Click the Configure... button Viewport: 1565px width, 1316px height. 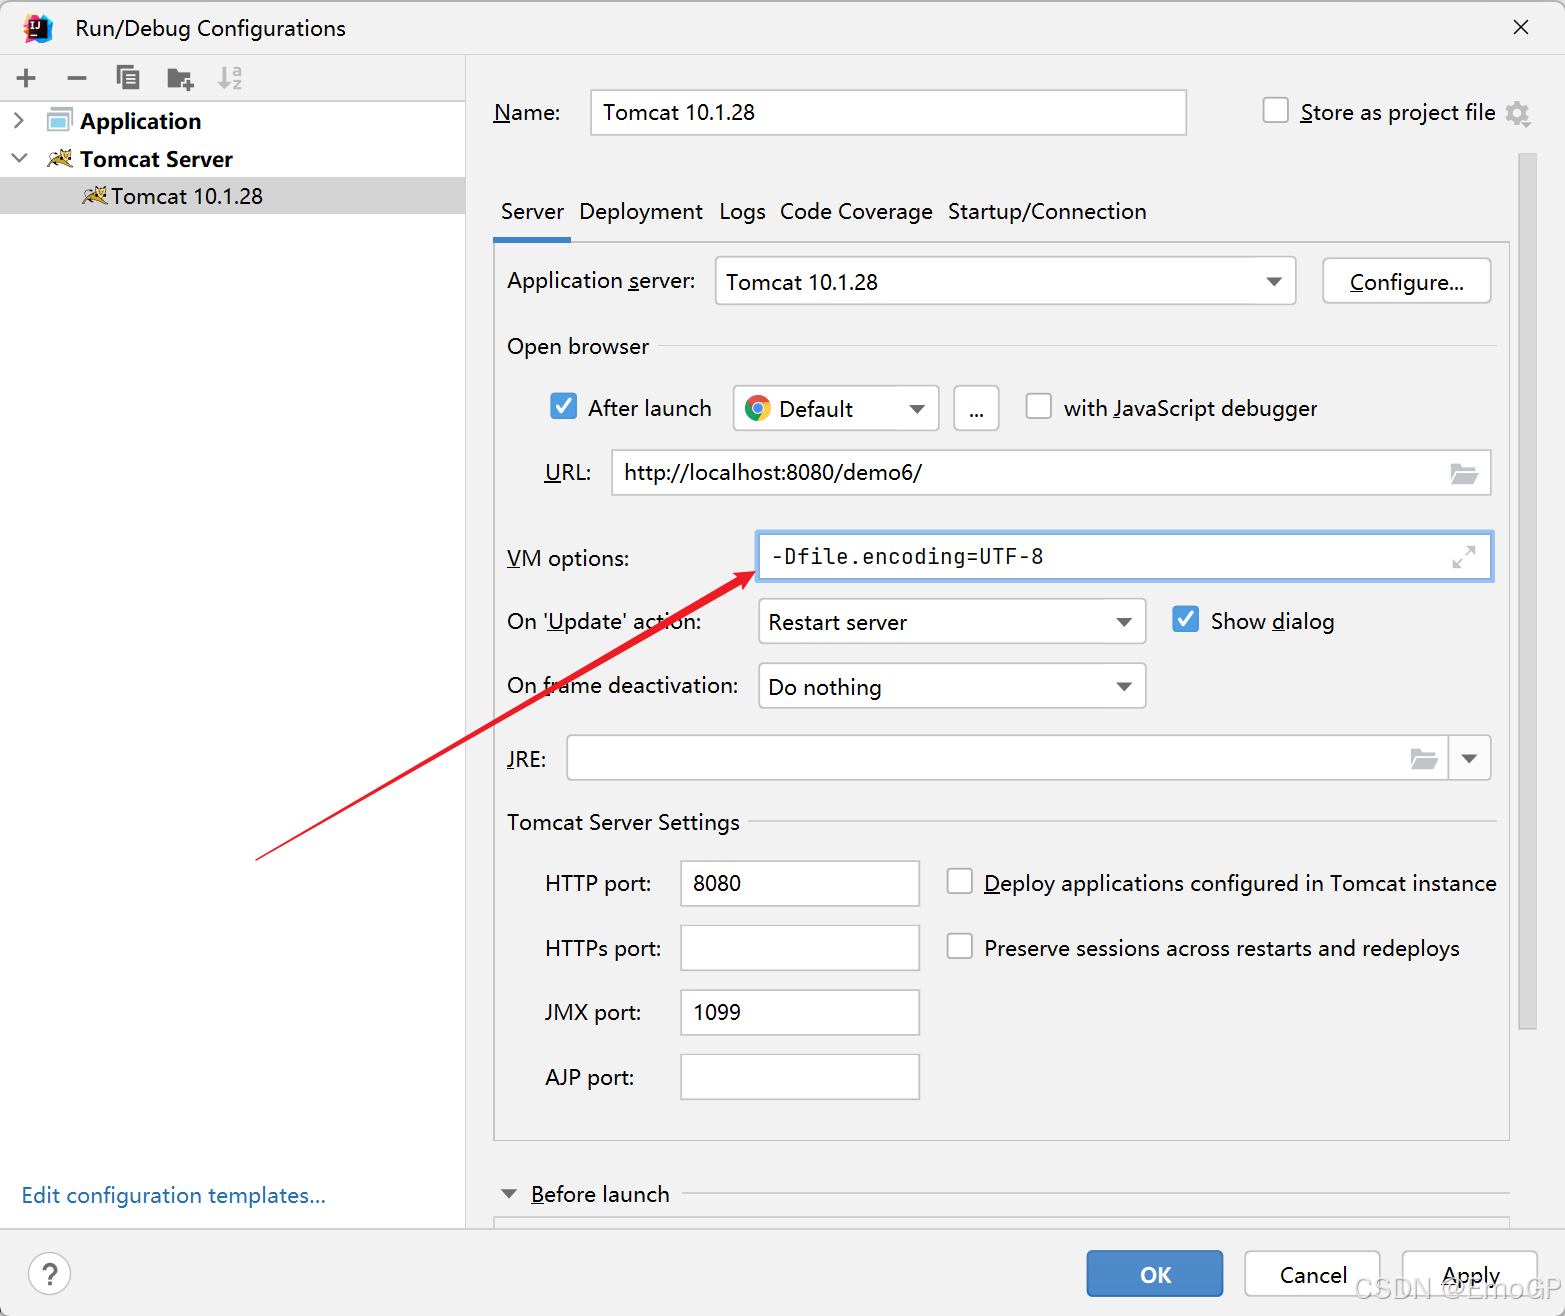tap(1406, 281)
